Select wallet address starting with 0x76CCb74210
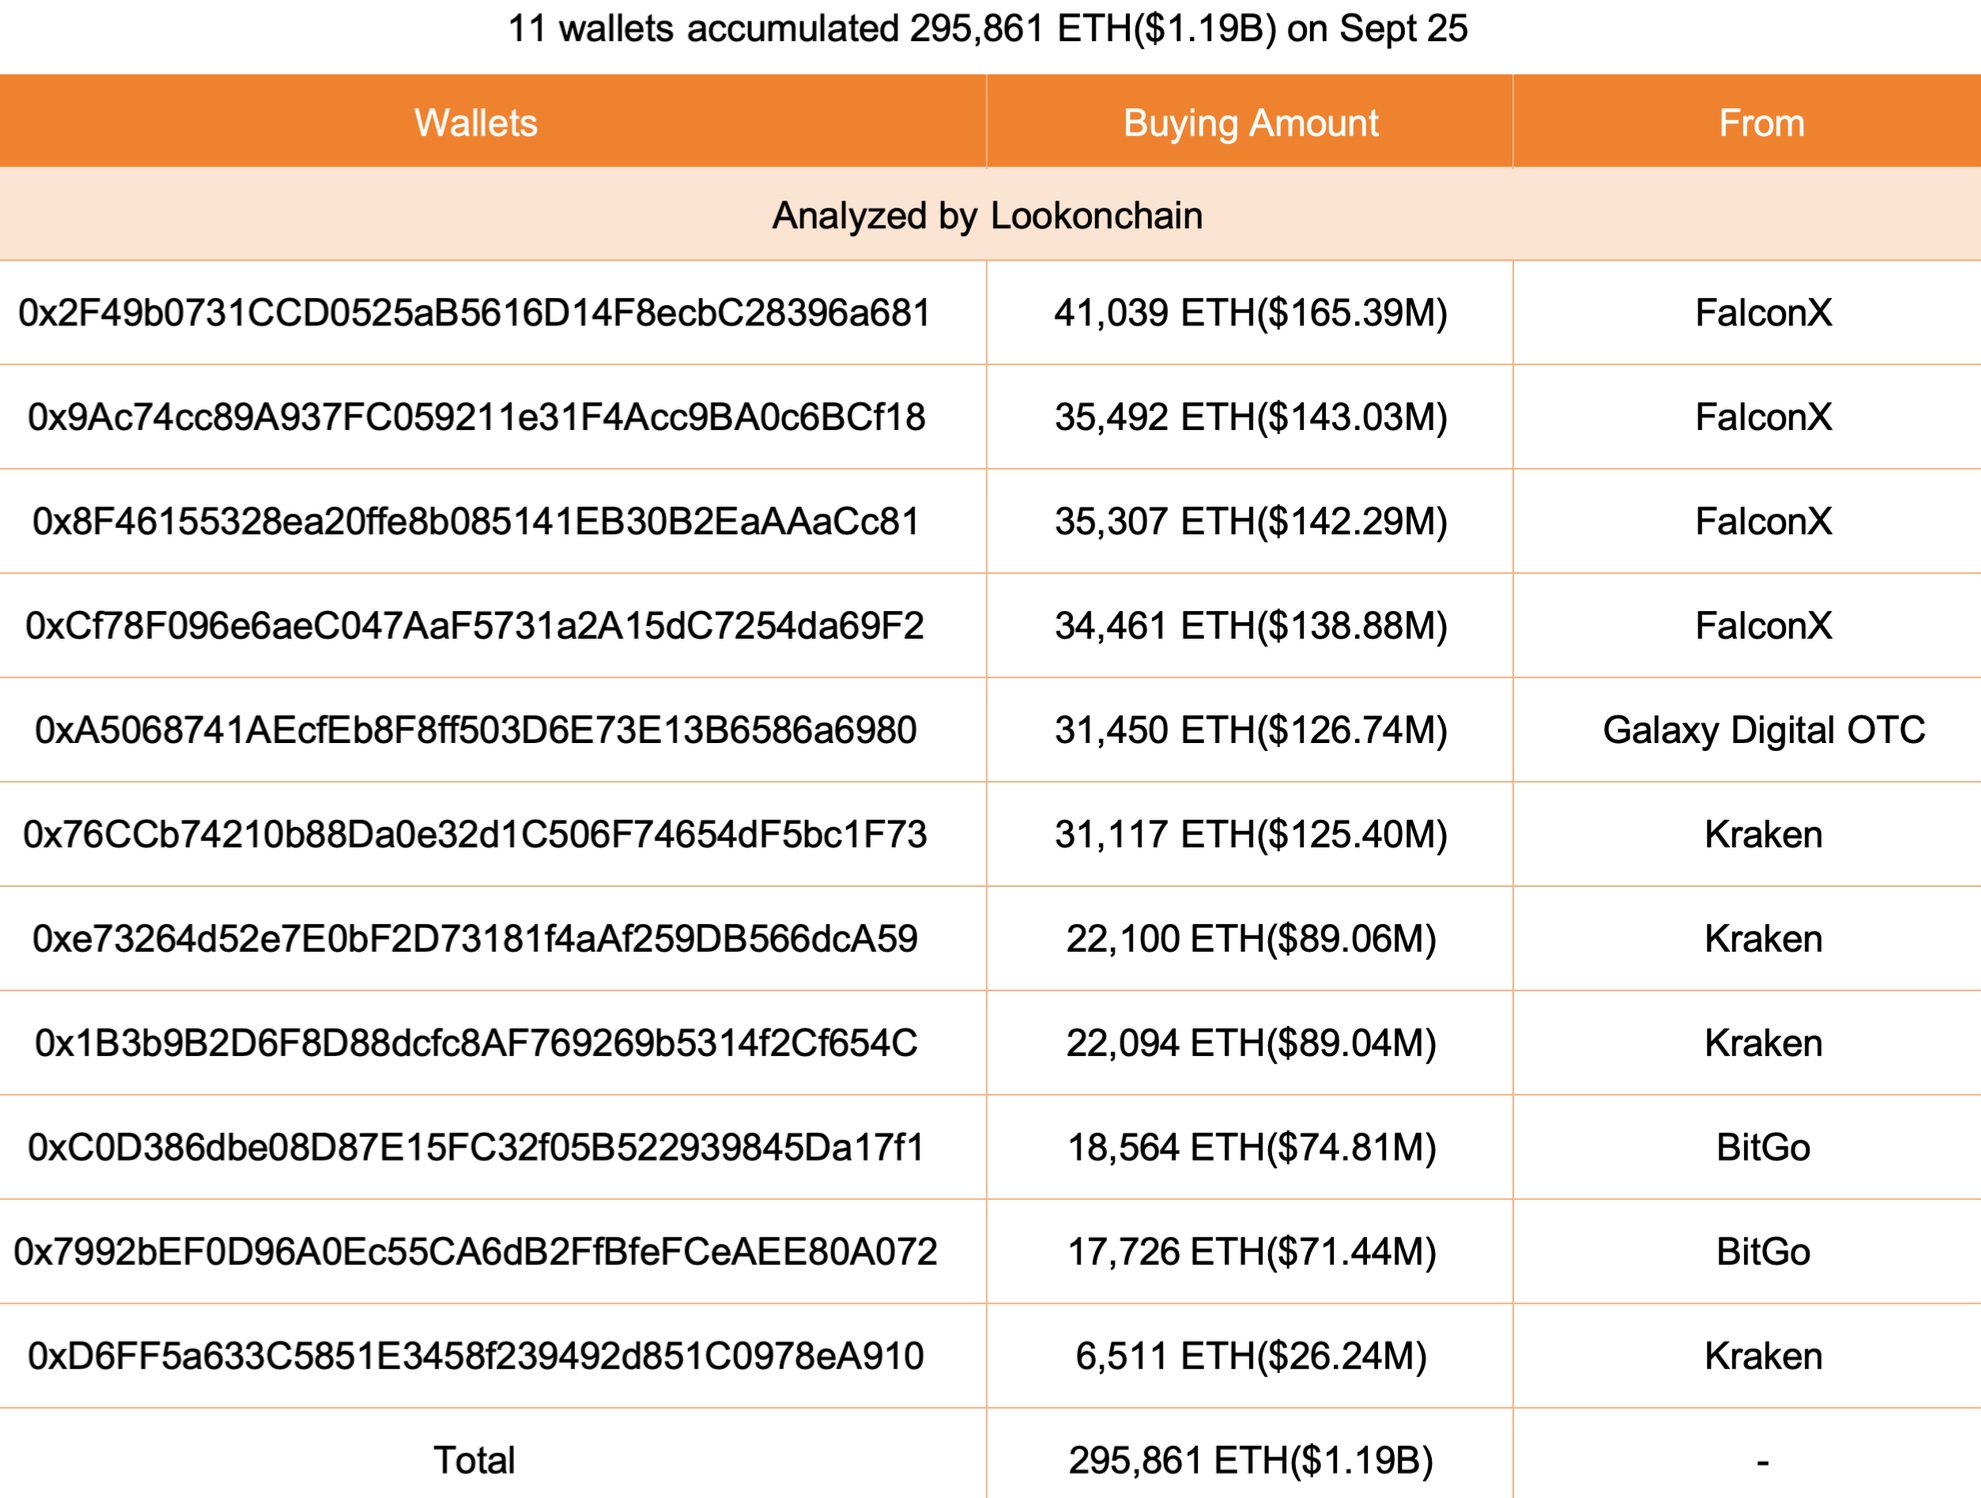 pyautogui.click(x=475, y=835)
